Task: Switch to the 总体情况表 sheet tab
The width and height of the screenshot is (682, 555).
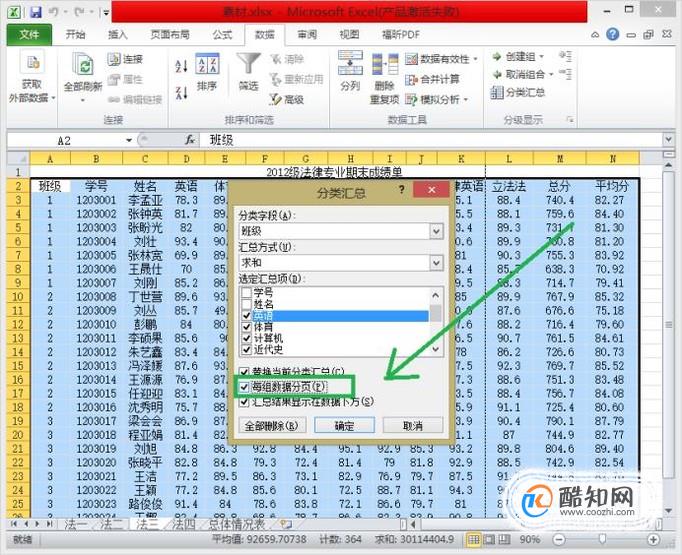Action: pos(237,524)
